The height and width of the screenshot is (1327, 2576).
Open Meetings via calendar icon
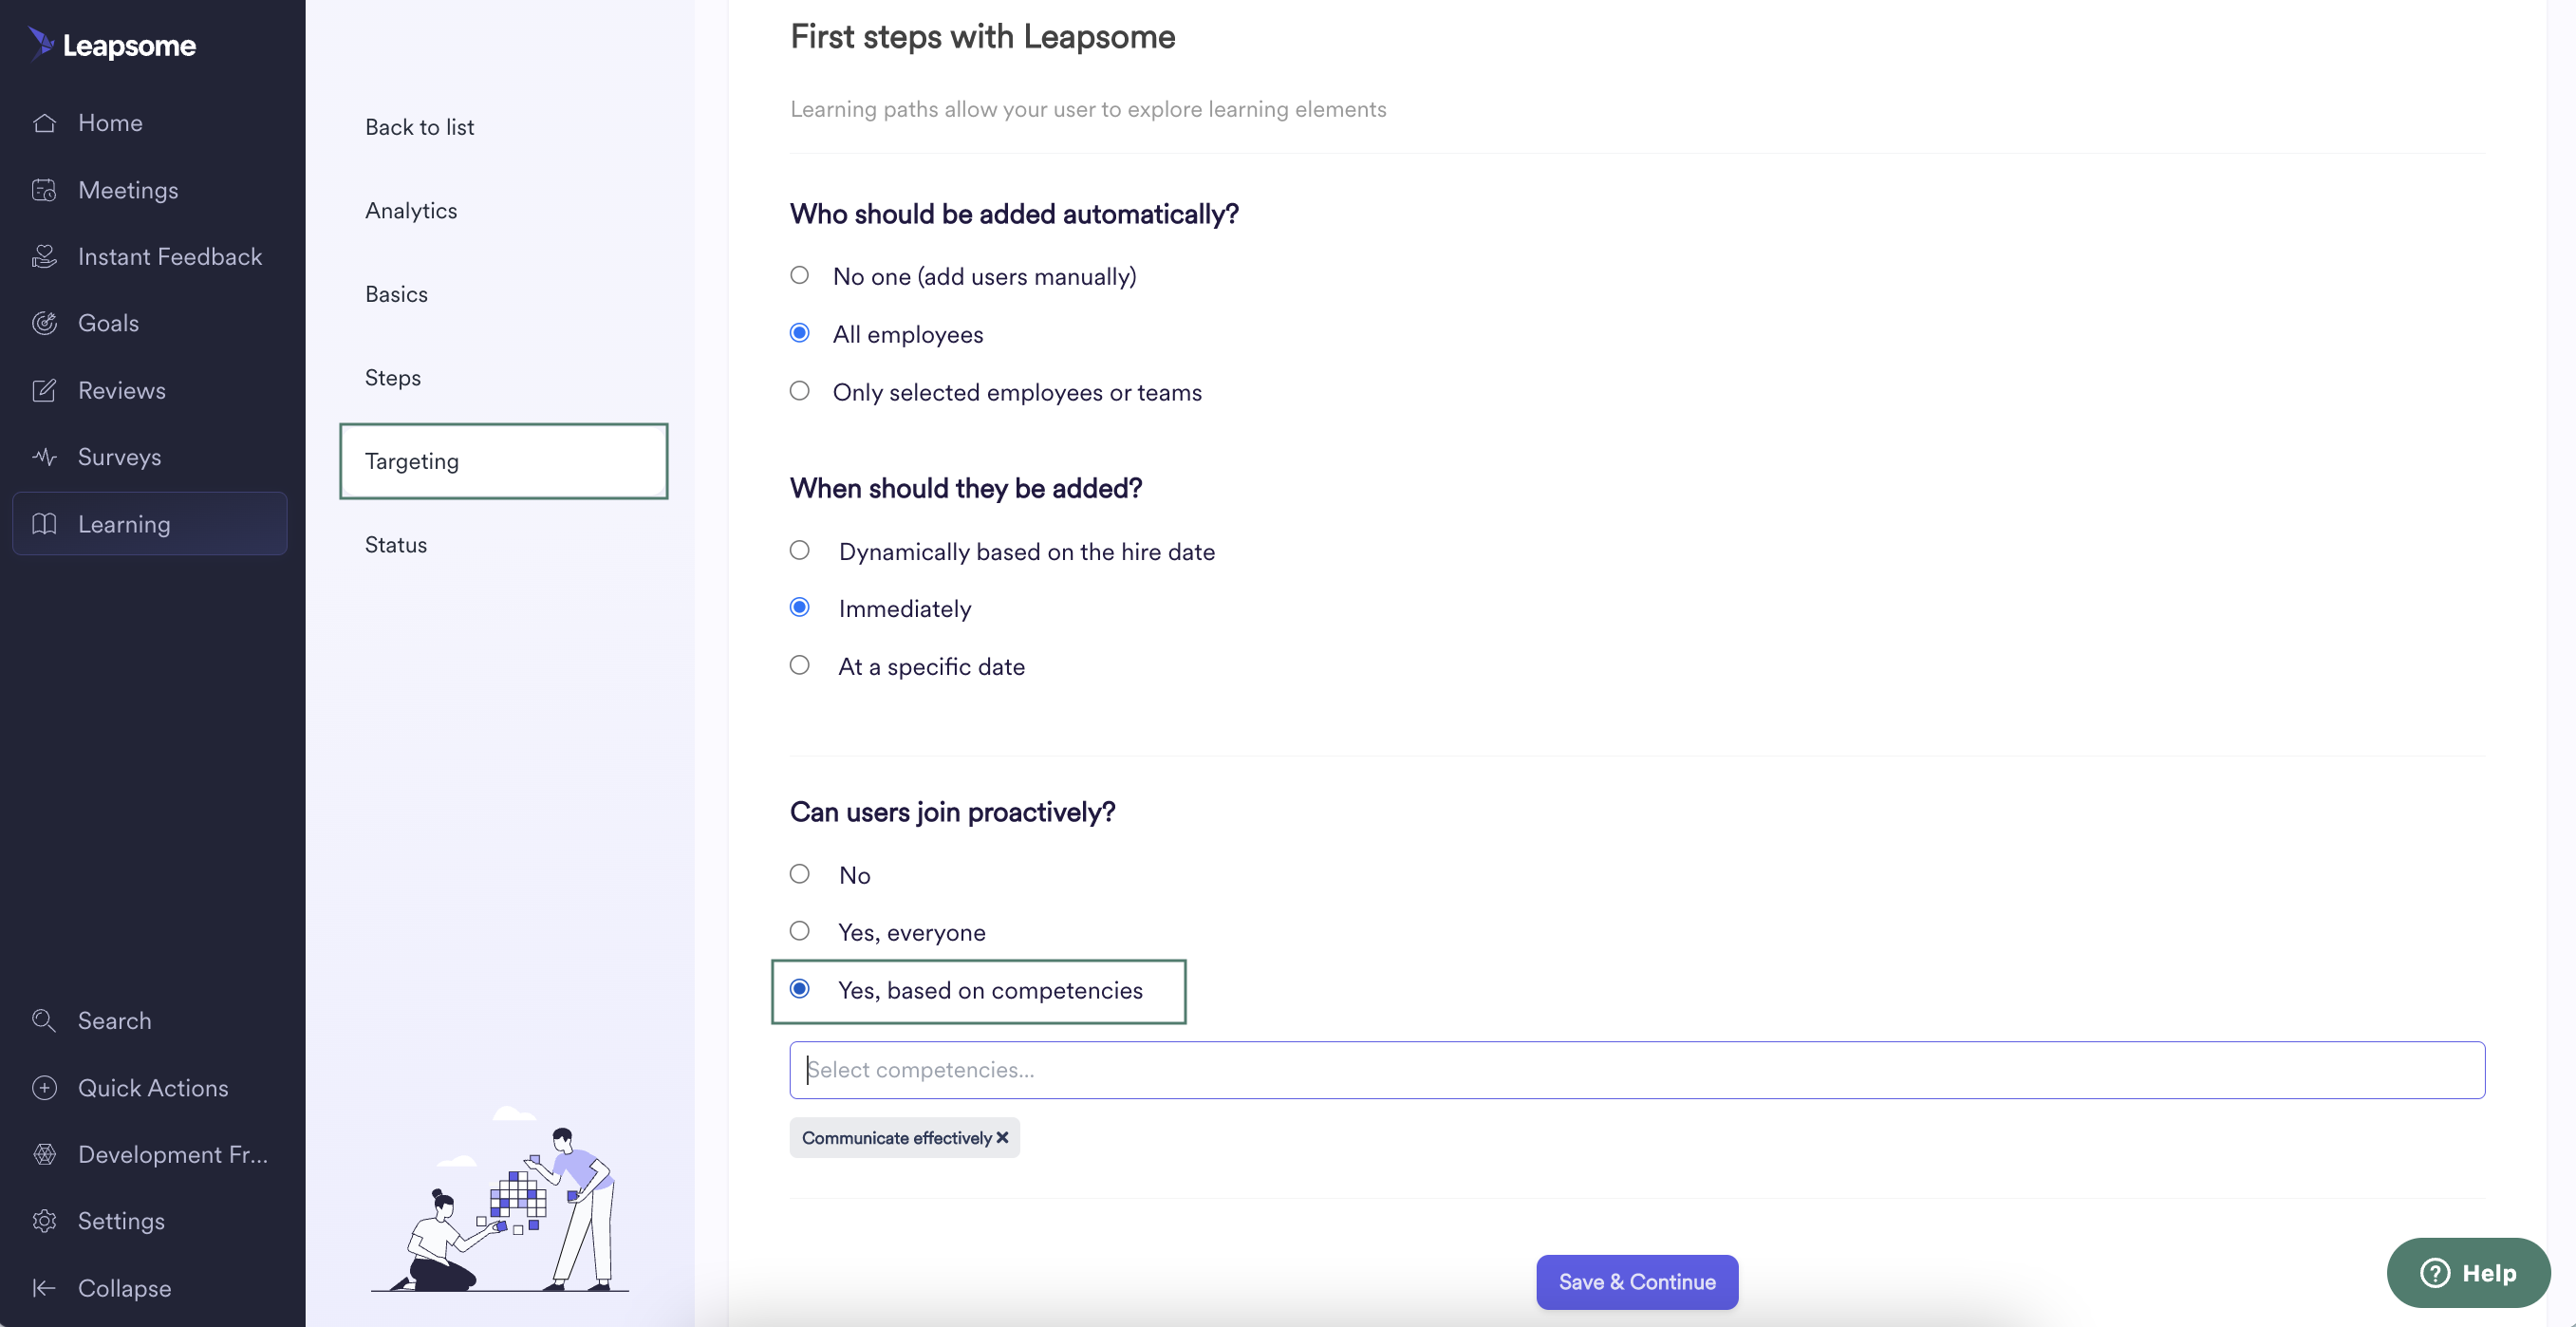(x=44, y=190)
